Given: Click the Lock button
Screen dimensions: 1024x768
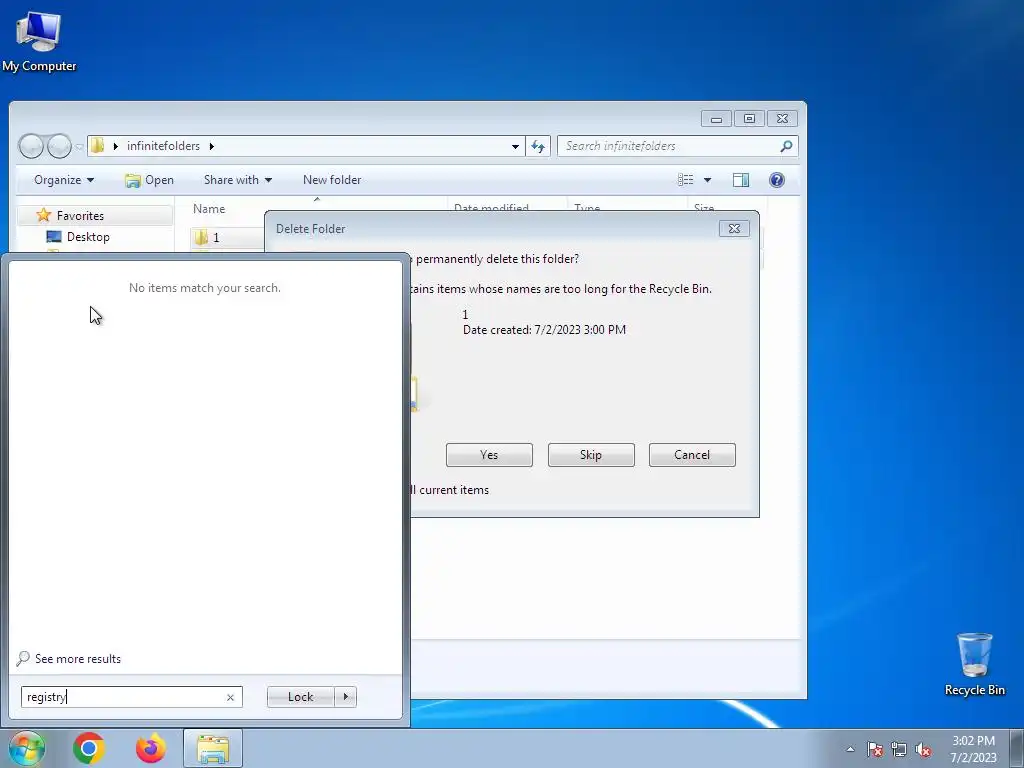Looking at the screenshot, I should pos(300,697).
